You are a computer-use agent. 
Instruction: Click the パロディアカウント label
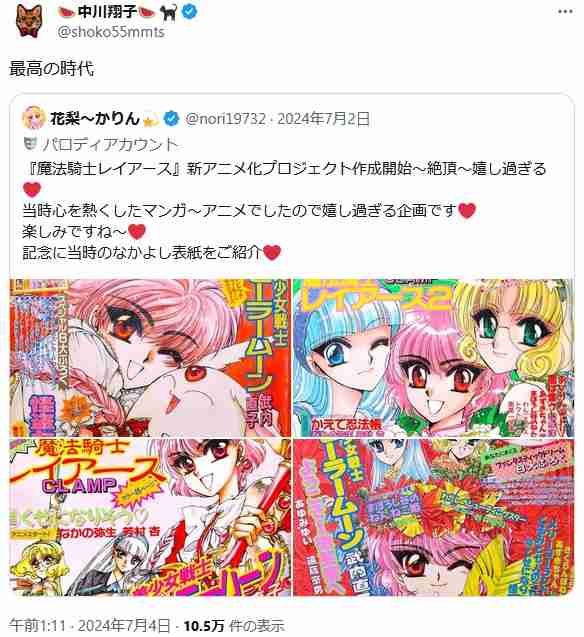(x=110, y=144)
